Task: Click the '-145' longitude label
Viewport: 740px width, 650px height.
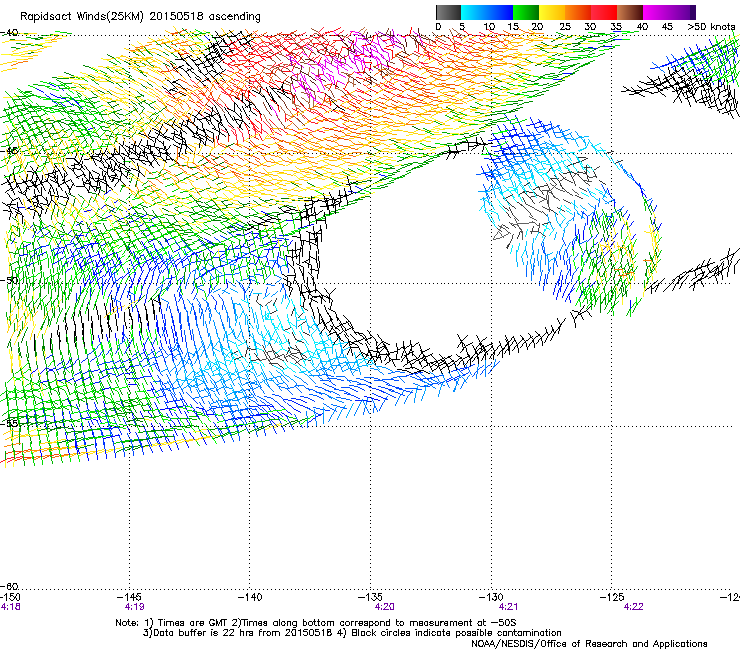Action: pyautogui.click(x=129, y=597)
